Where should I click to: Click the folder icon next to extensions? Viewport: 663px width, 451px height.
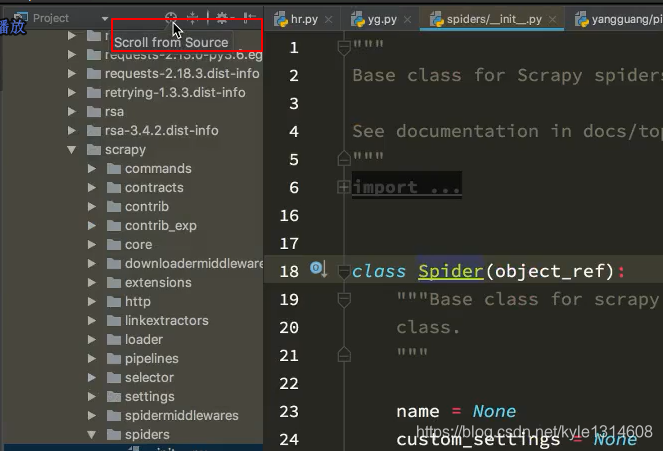click(x=114, y=282)
